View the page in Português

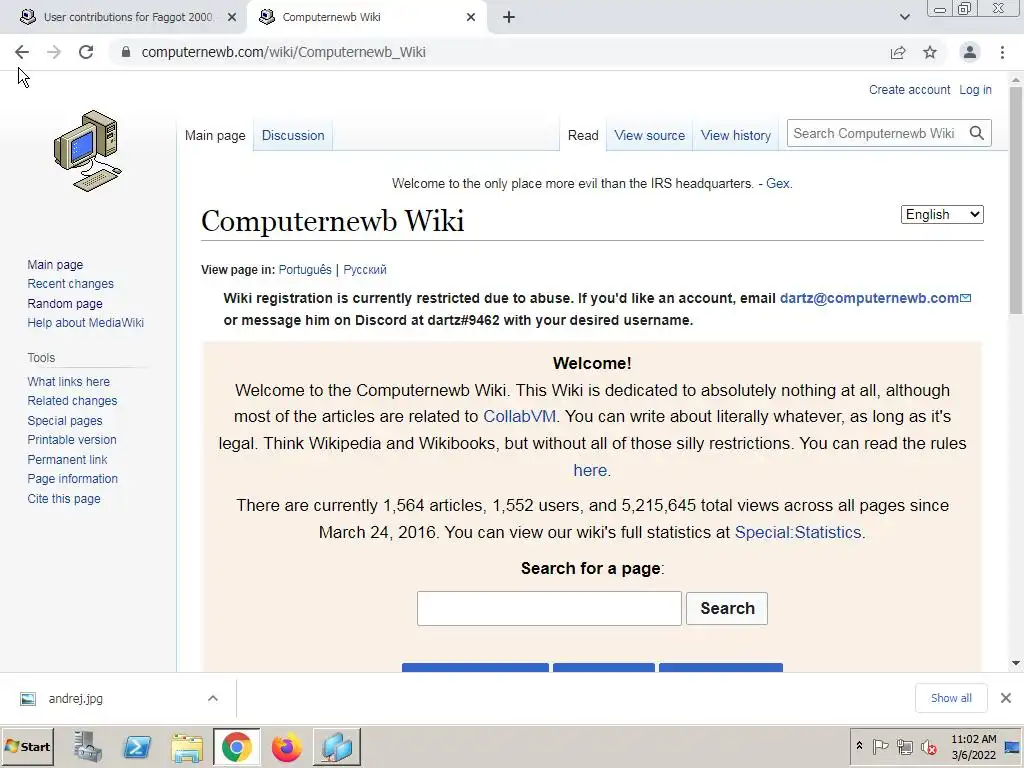[305, 270]
